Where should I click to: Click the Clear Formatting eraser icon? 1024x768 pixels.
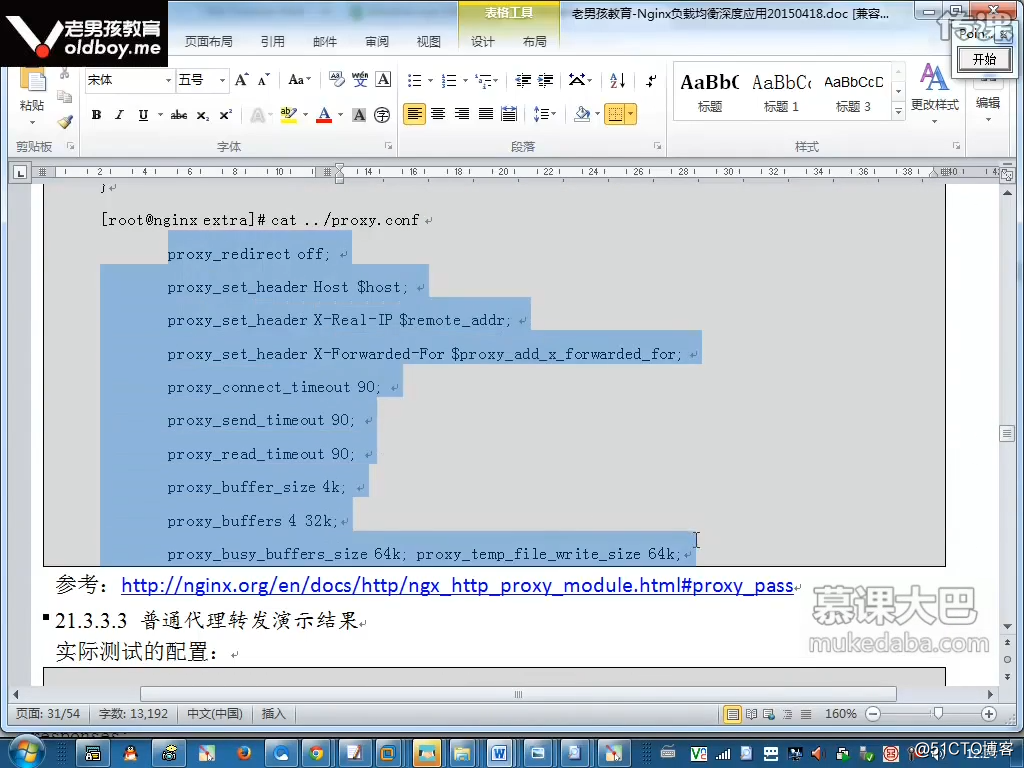click(x=336, y=80)
